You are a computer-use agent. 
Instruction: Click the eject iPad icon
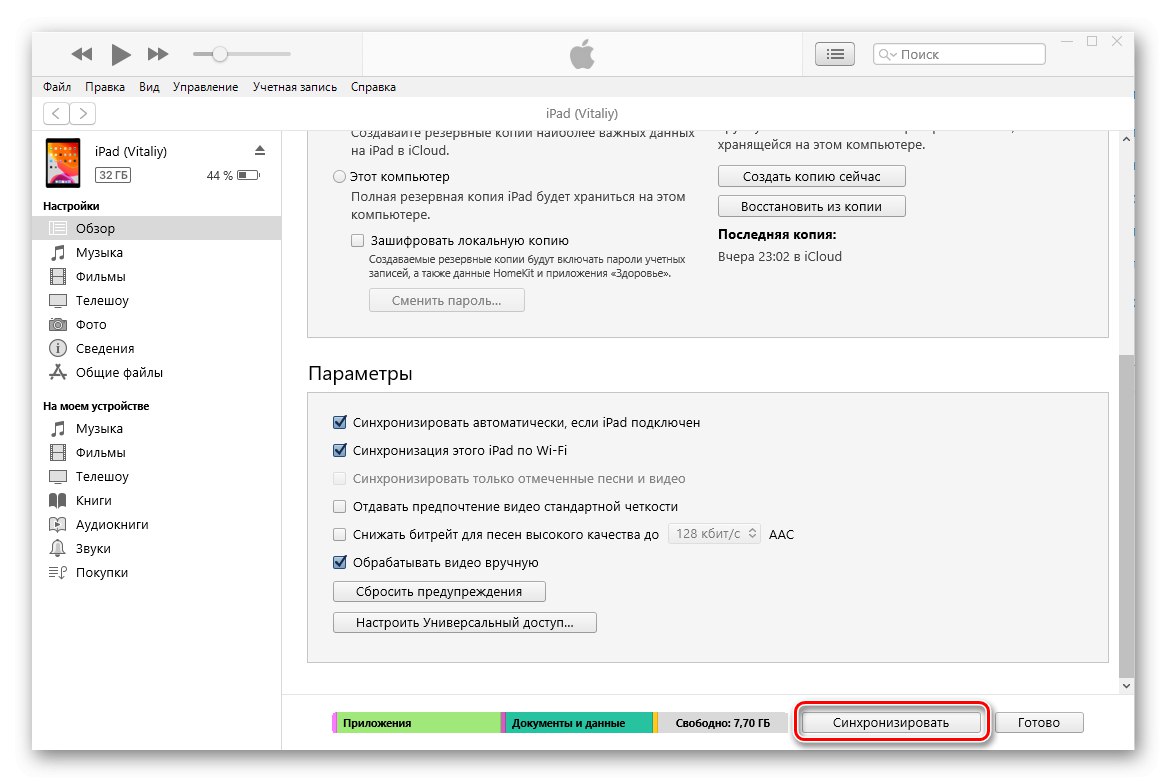260,150
